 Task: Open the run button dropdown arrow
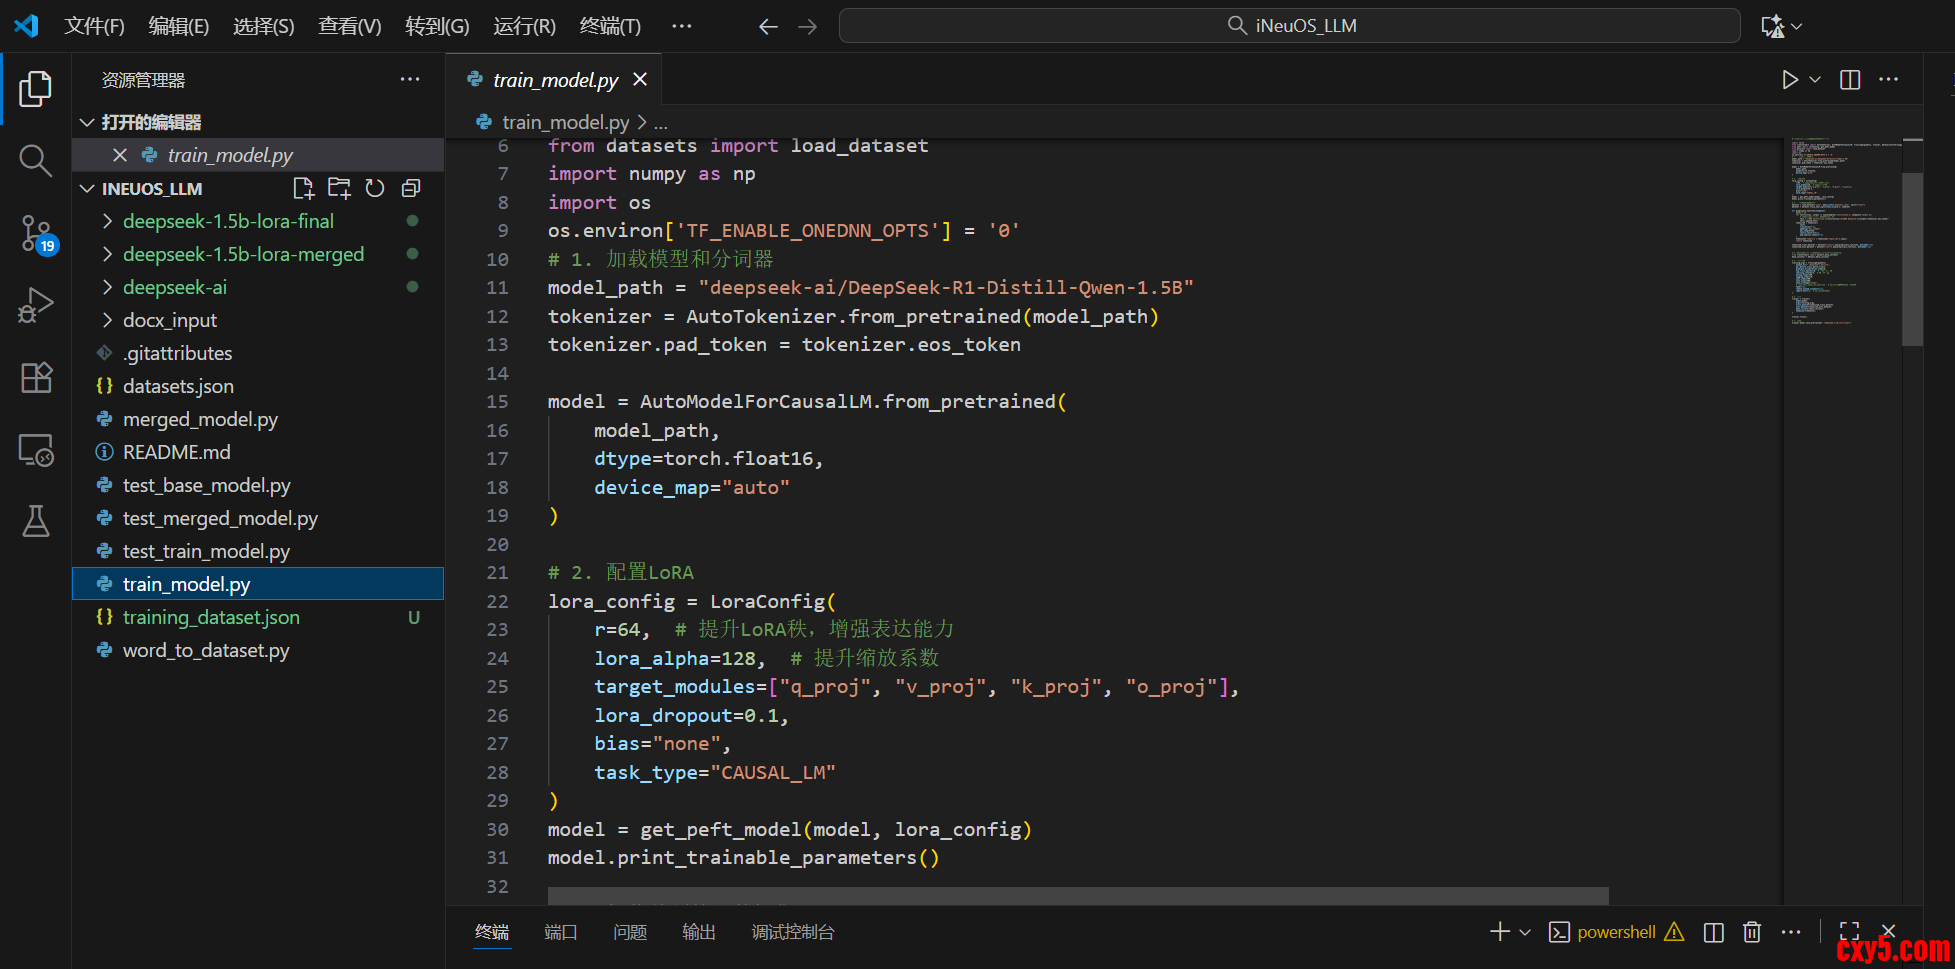point(1815,80)
